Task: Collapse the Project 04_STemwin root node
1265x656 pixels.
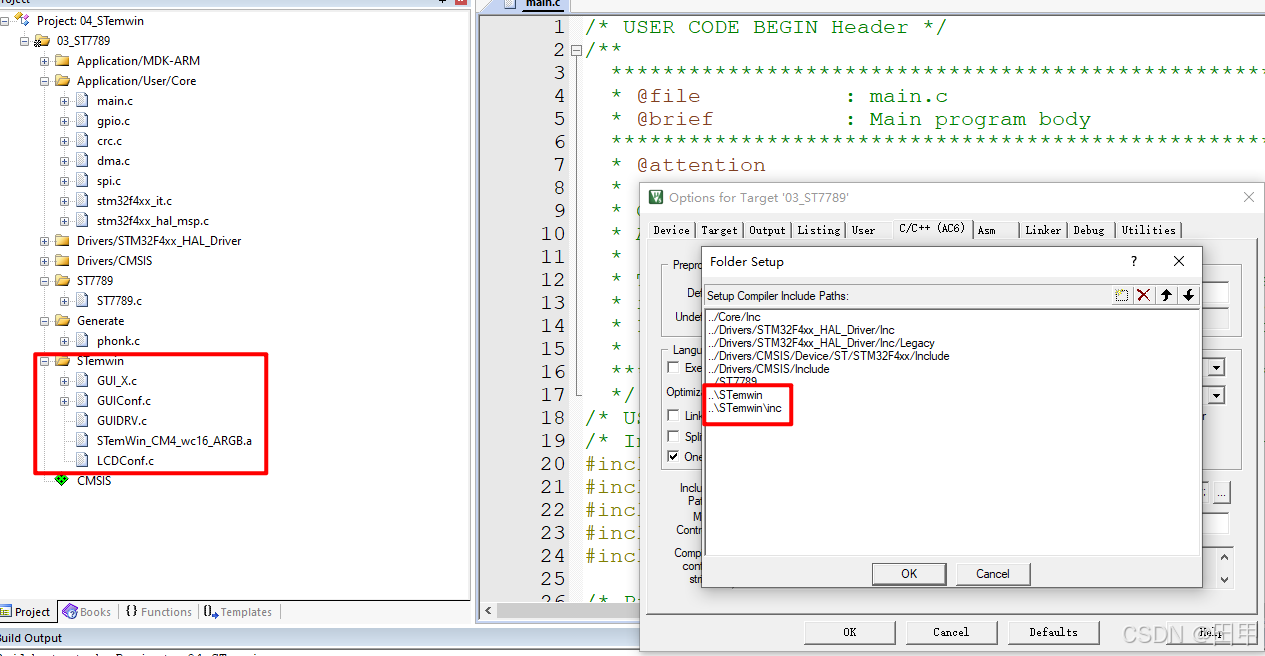Action: click(5, 21)
